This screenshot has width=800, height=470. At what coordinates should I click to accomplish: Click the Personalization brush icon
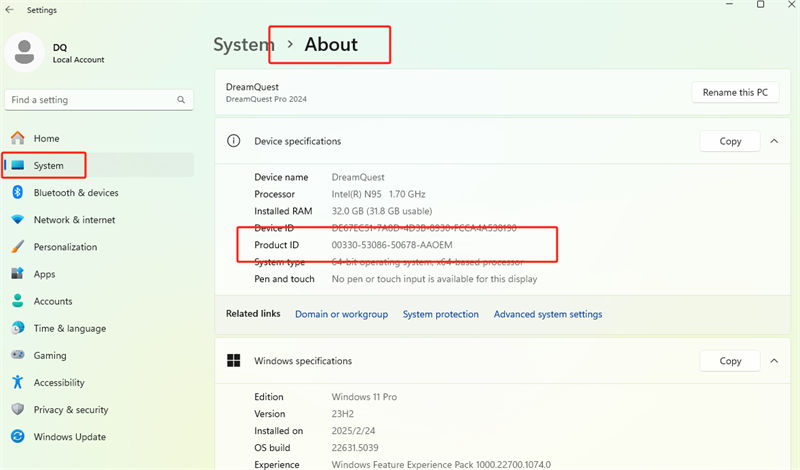coord(18,247)
